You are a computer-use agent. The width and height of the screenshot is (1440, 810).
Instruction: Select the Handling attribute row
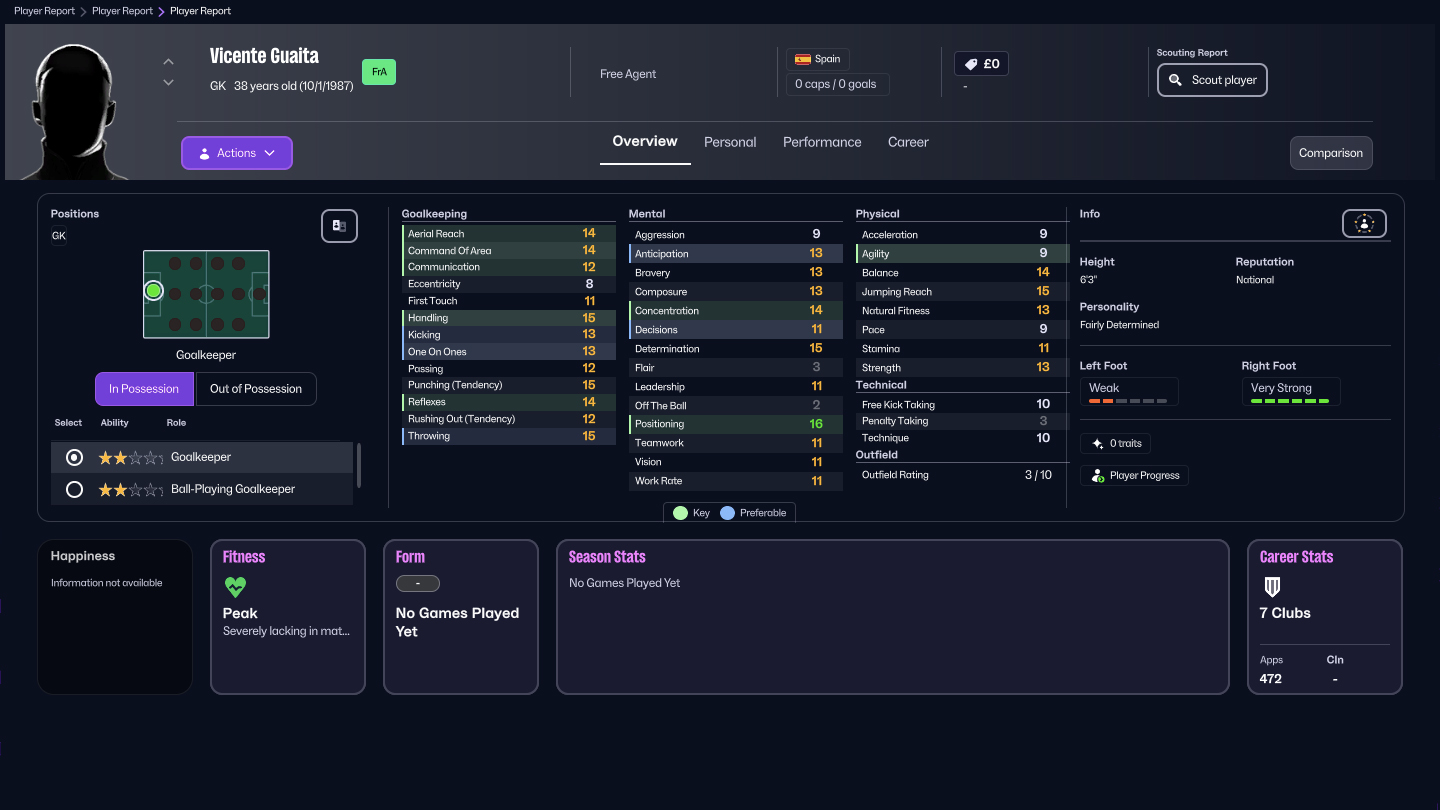tap(508, 318)
